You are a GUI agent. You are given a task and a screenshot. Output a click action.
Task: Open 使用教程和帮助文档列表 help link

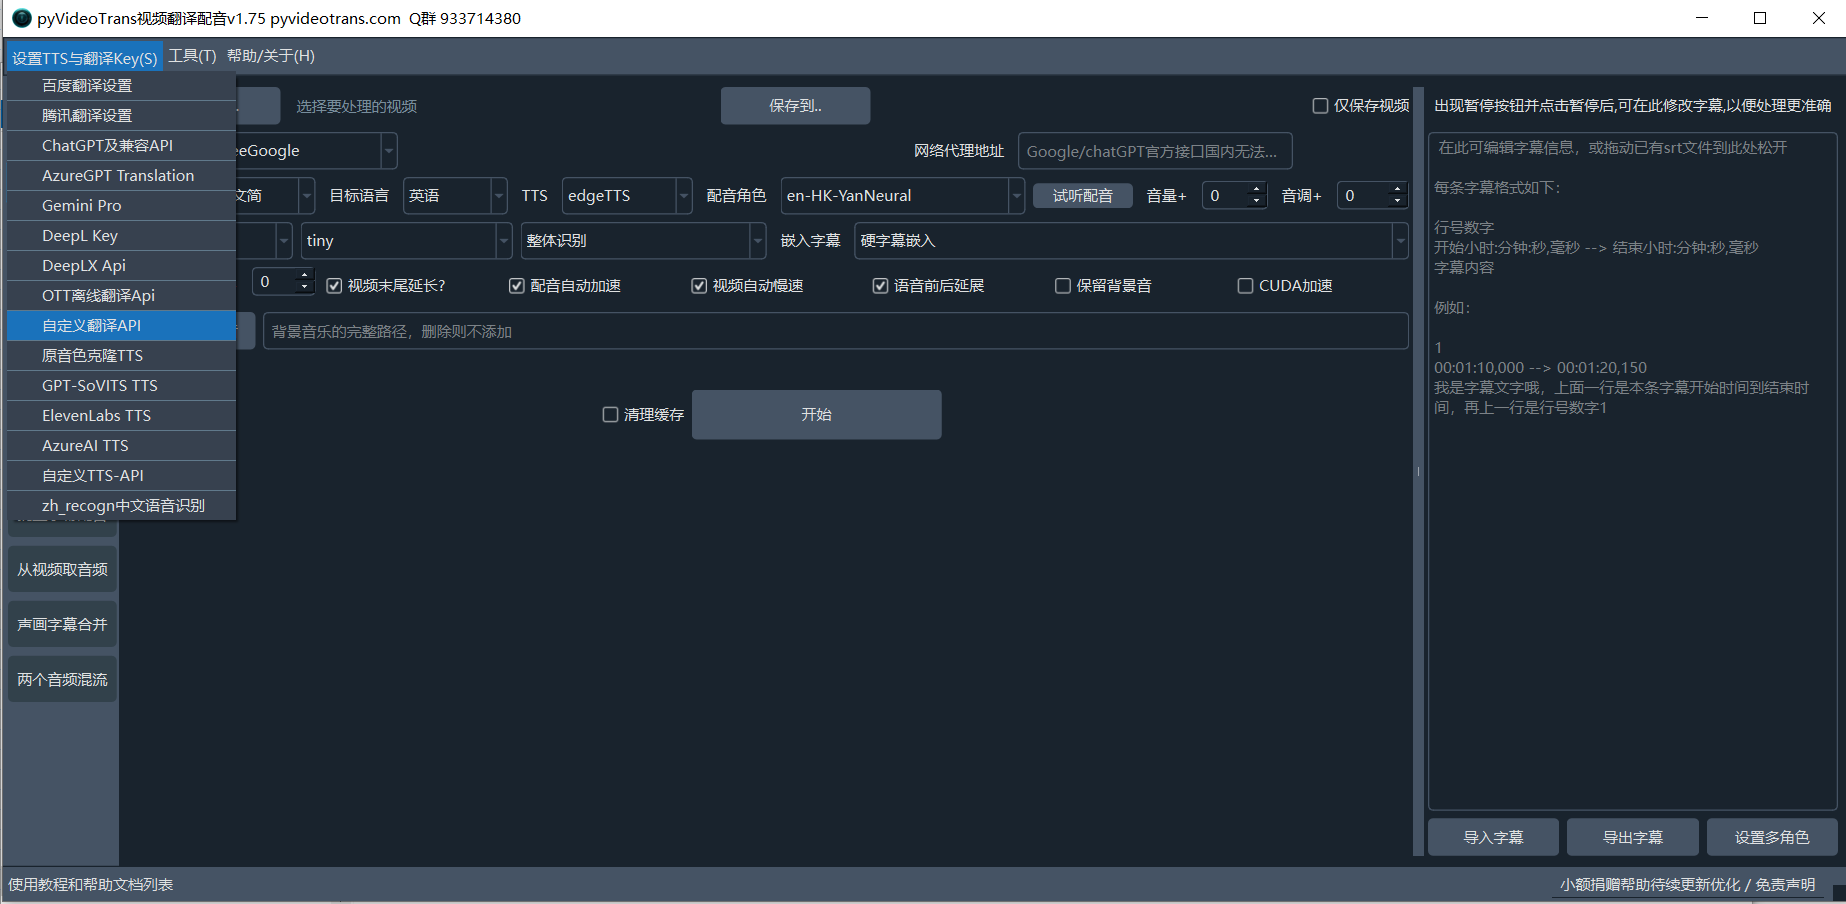(x=90, y=884)
